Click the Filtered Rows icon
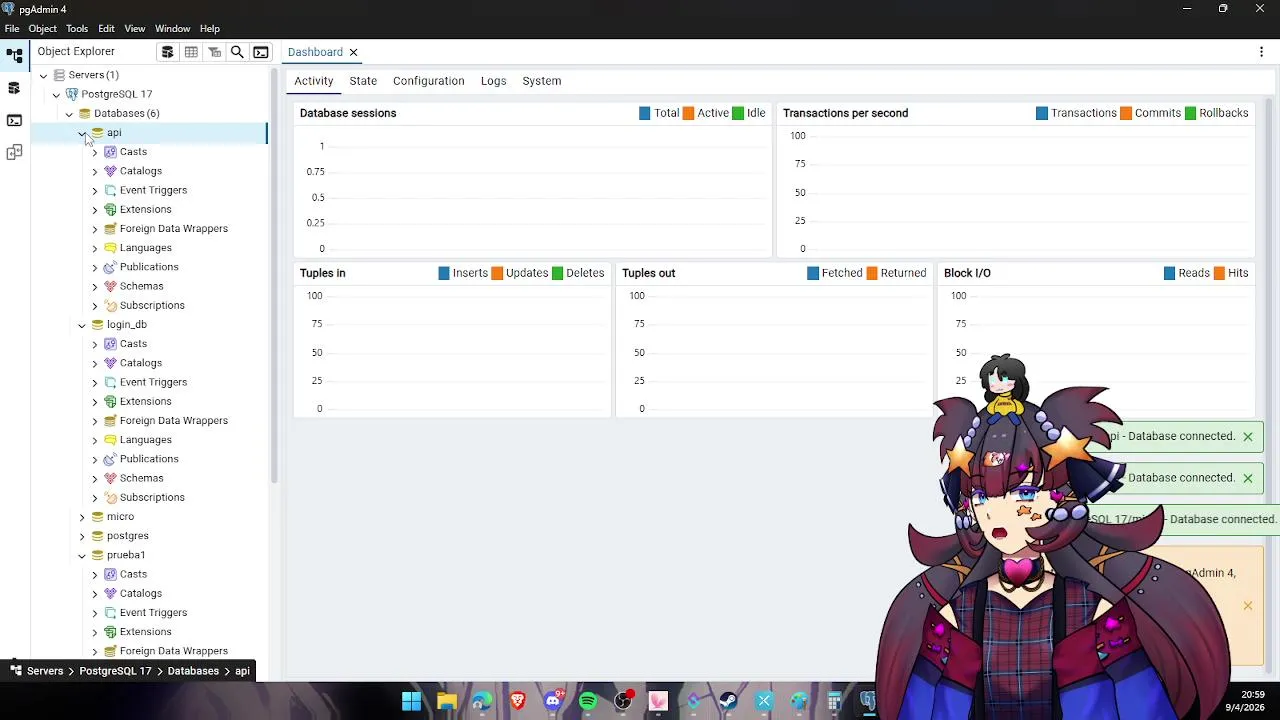This screenshot has width=1280, height=720. (x=214, y=52)
